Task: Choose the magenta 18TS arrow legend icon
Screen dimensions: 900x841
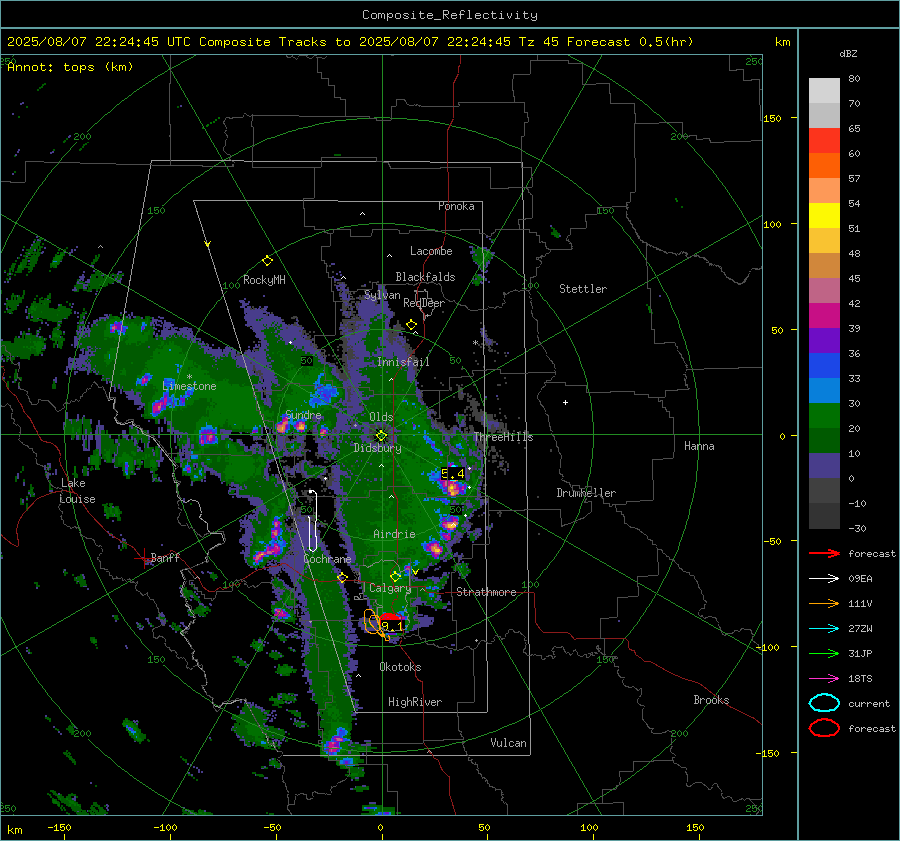Action: tap(824, 679)
